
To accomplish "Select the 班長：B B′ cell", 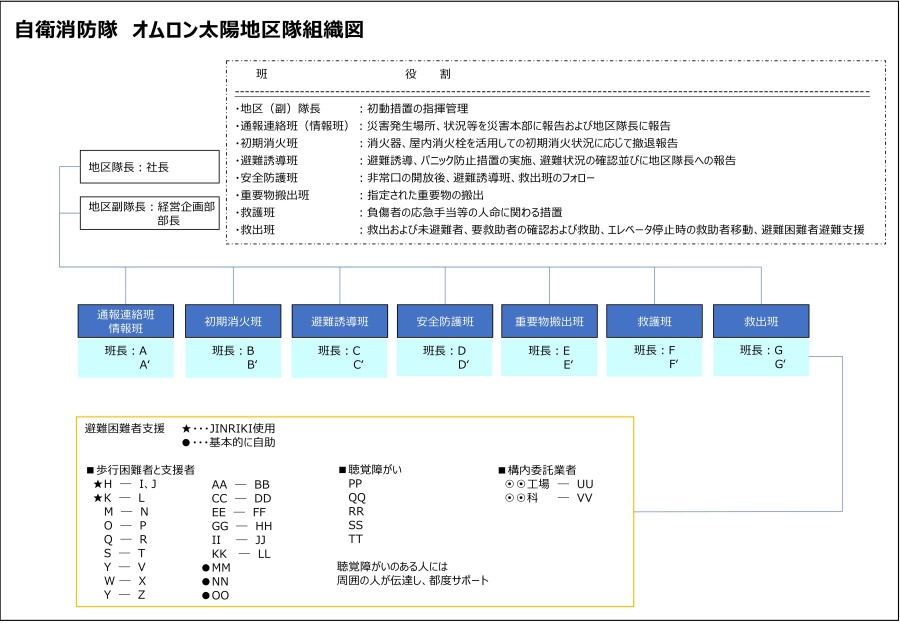I will [233, 358].
